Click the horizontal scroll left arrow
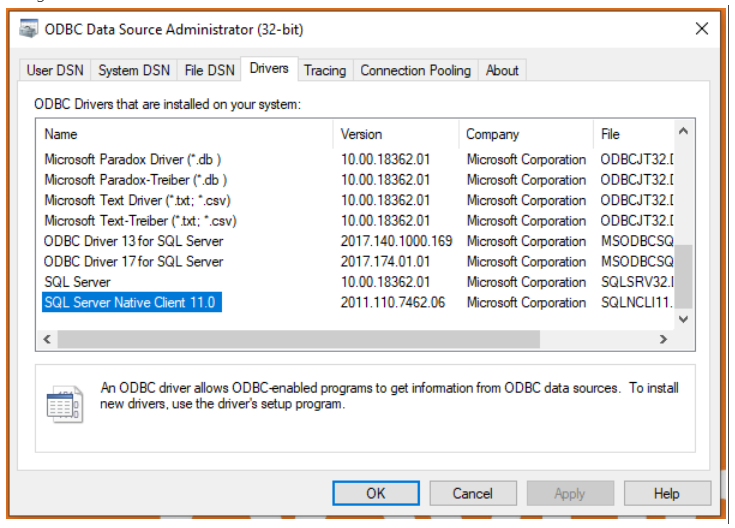Image resolution: width=735 pixels, height=528 pixels. (x=47, y=339)
